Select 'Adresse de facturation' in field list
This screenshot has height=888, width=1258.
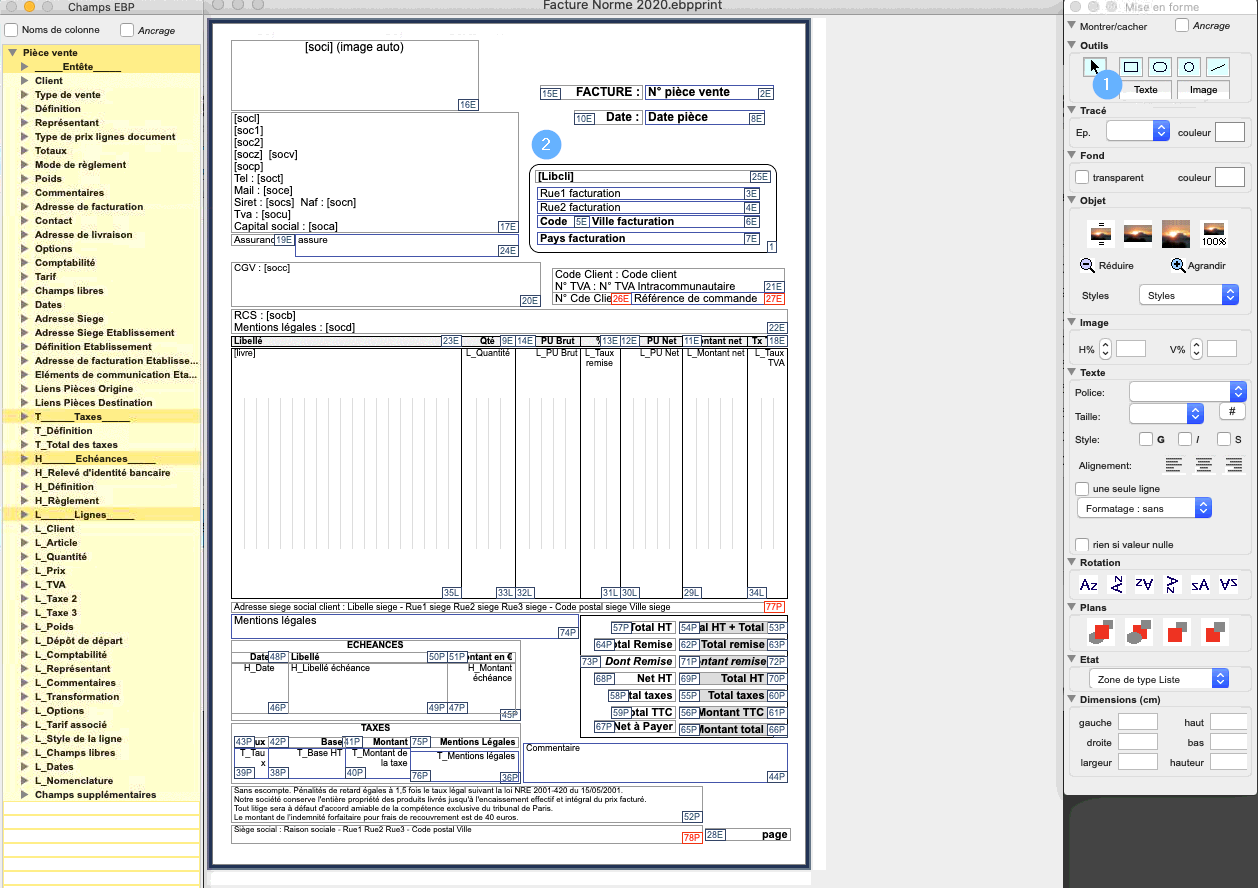coord(89,207)
